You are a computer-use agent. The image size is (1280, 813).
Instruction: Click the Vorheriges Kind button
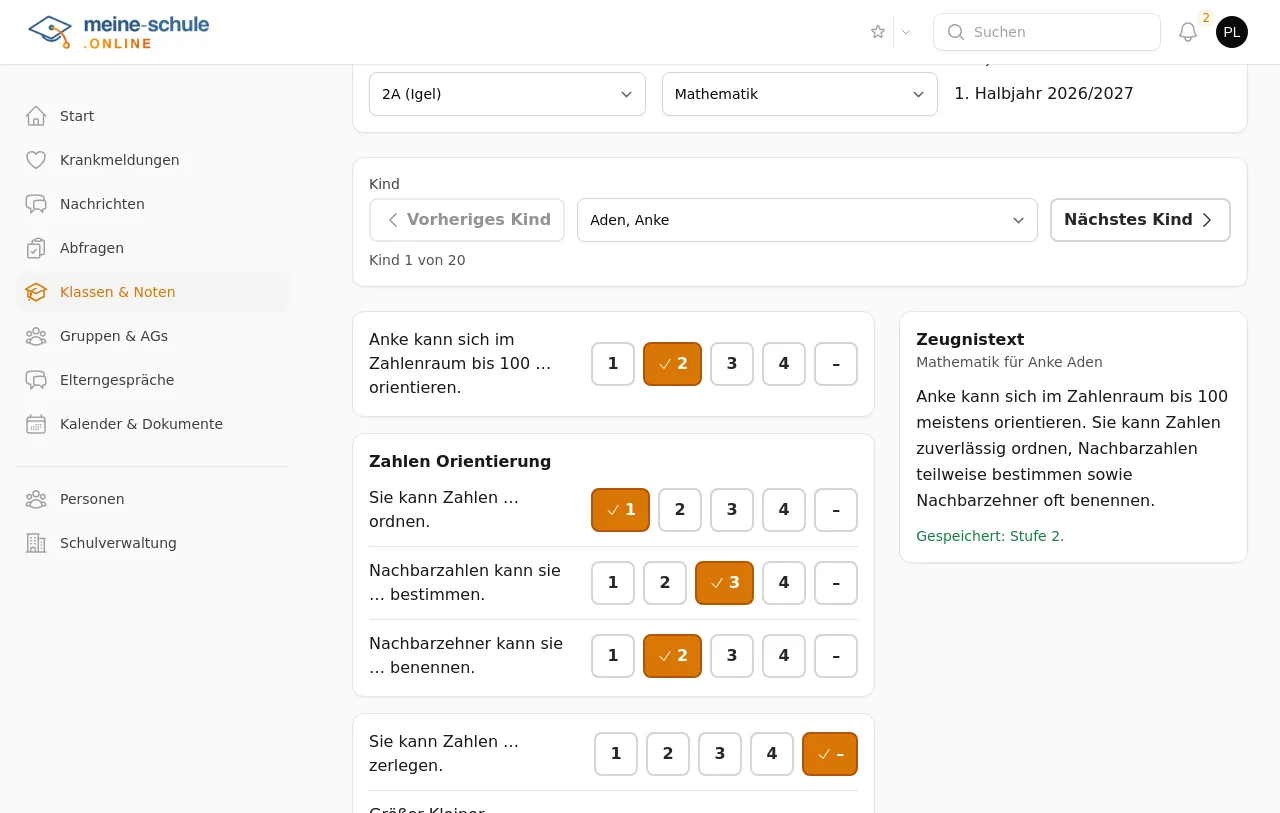[467, 220]
